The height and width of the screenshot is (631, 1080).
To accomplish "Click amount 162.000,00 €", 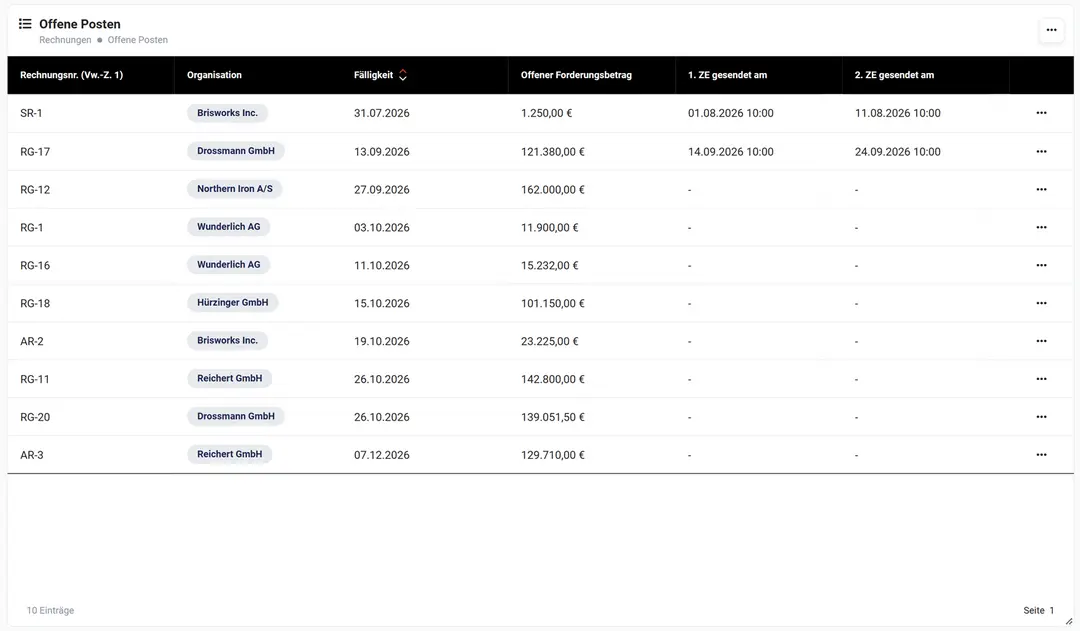I will tap(552, 189).
